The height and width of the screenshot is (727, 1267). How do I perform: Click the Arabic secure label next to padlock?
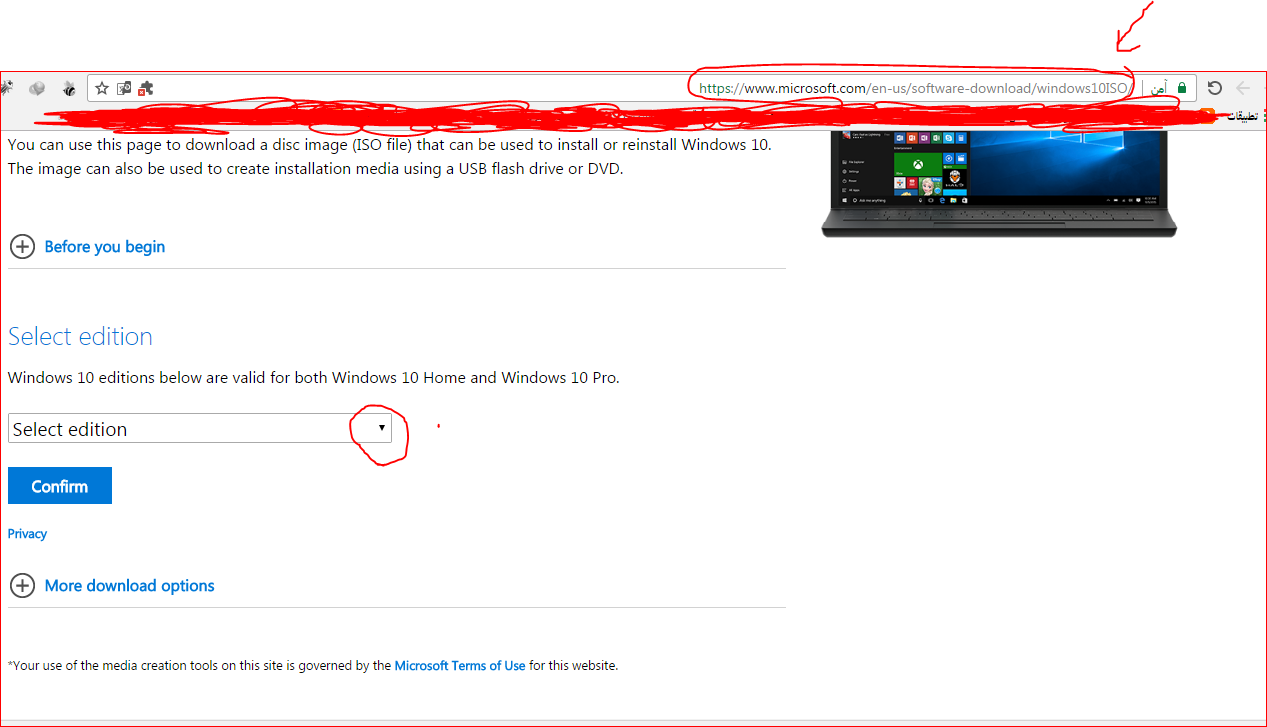tap(1158, 88)
